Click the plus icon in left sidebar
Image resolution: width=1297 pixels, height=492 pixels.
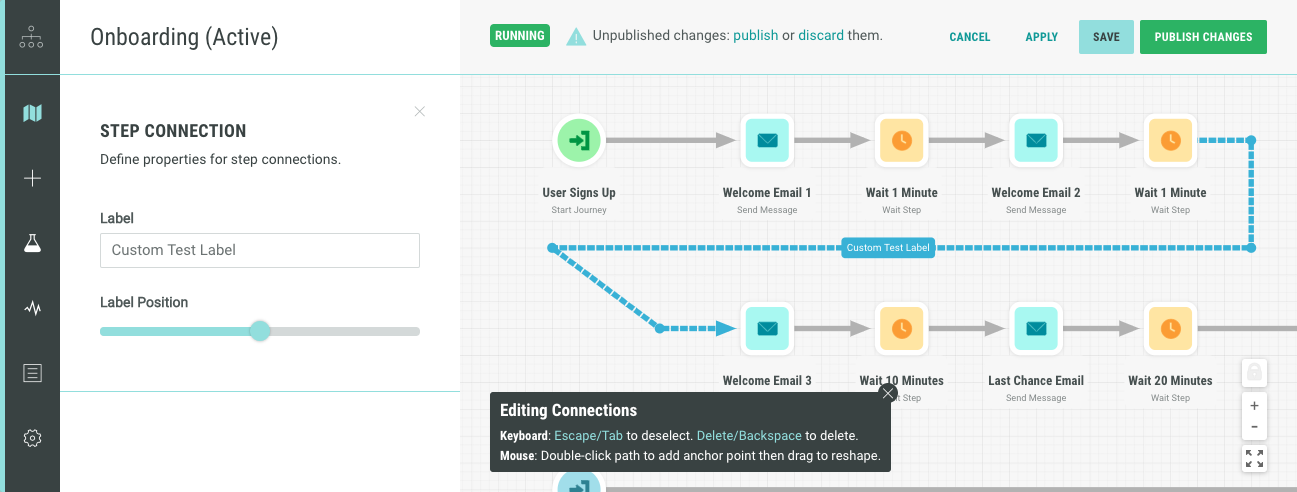(32, 178)
